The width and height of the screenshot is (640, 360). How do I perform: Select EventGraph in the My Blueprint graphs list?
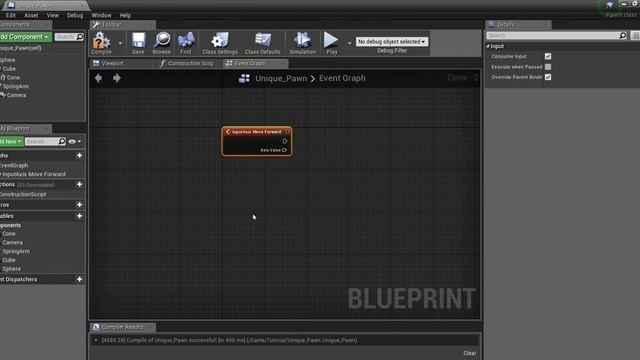tap(14, 165)
